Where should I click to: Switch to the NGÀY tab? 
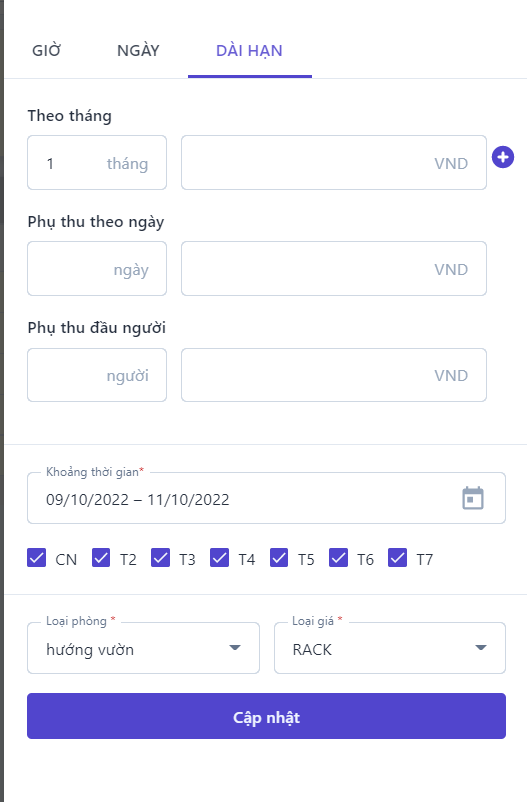138,51
